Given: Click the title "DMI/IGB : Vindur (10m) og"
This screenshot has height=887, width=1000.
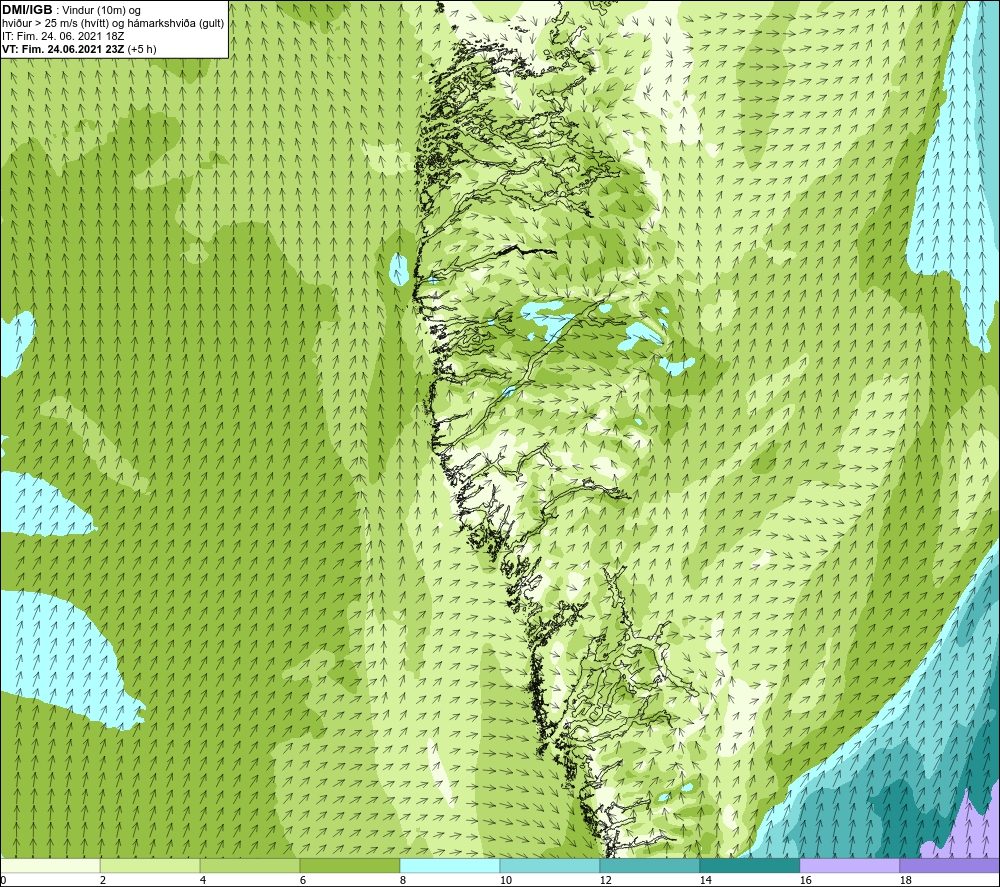Looking at the screenshot, I should tap(71, 11).
